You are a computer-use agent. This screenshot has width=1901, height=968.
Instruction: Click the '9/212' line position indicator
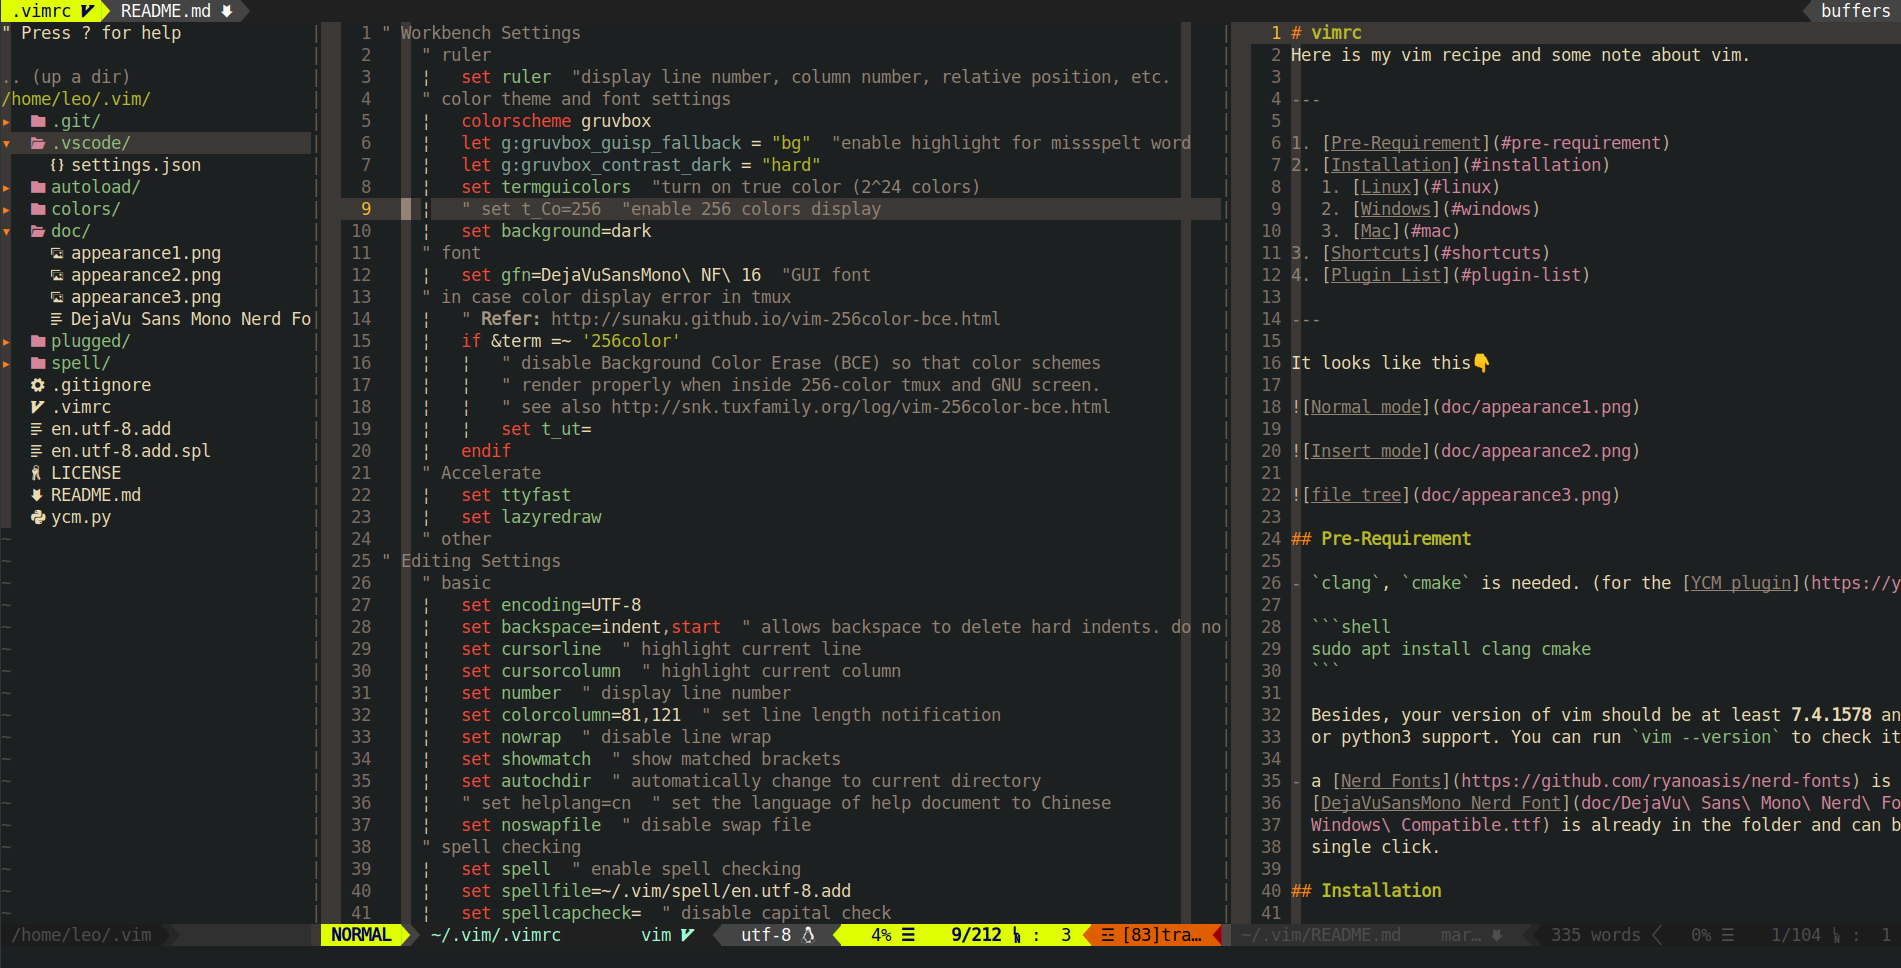(x=976, y=935)
